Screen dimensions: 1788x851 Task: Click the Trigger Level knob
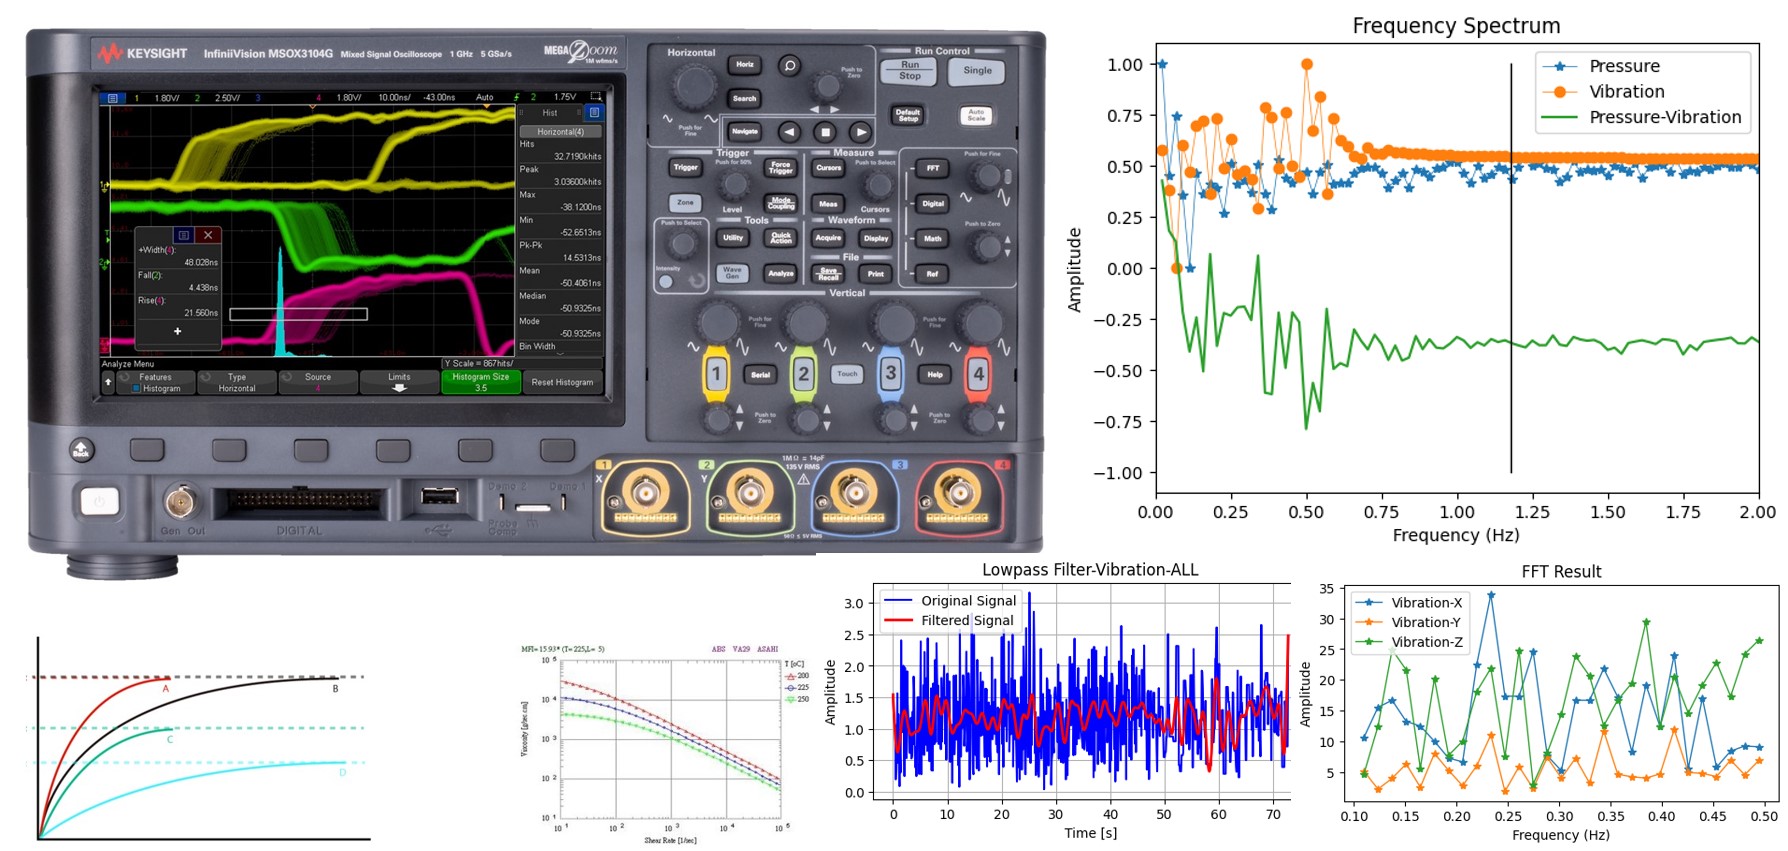pyautogui.click(x=735, y=185)
